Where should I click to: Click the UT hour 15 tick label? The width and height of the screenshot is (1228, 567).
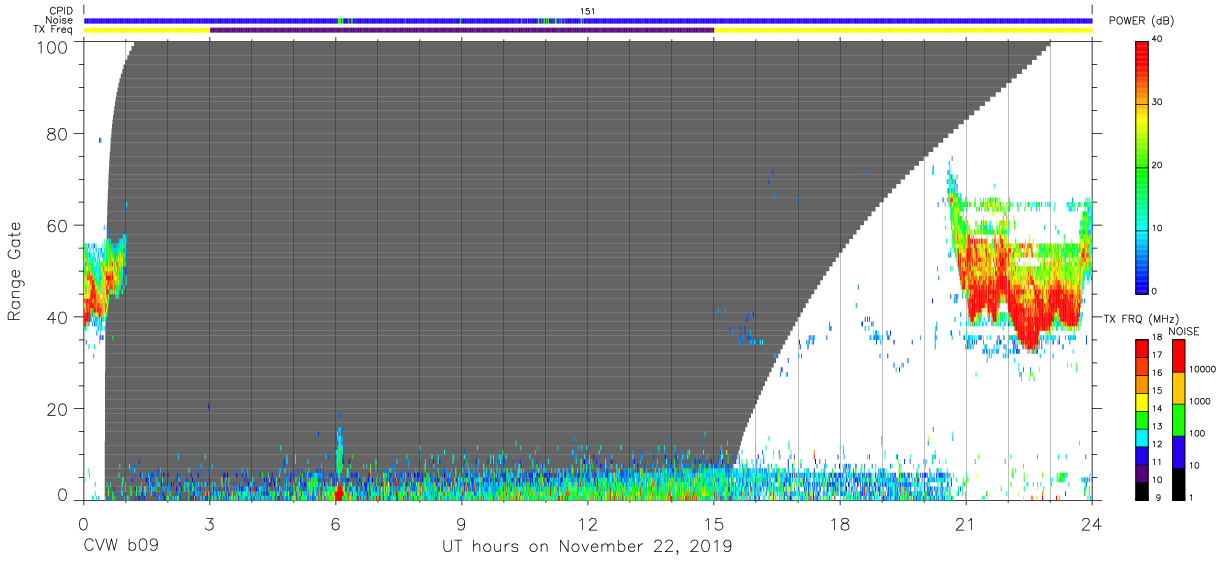point(714,523)
